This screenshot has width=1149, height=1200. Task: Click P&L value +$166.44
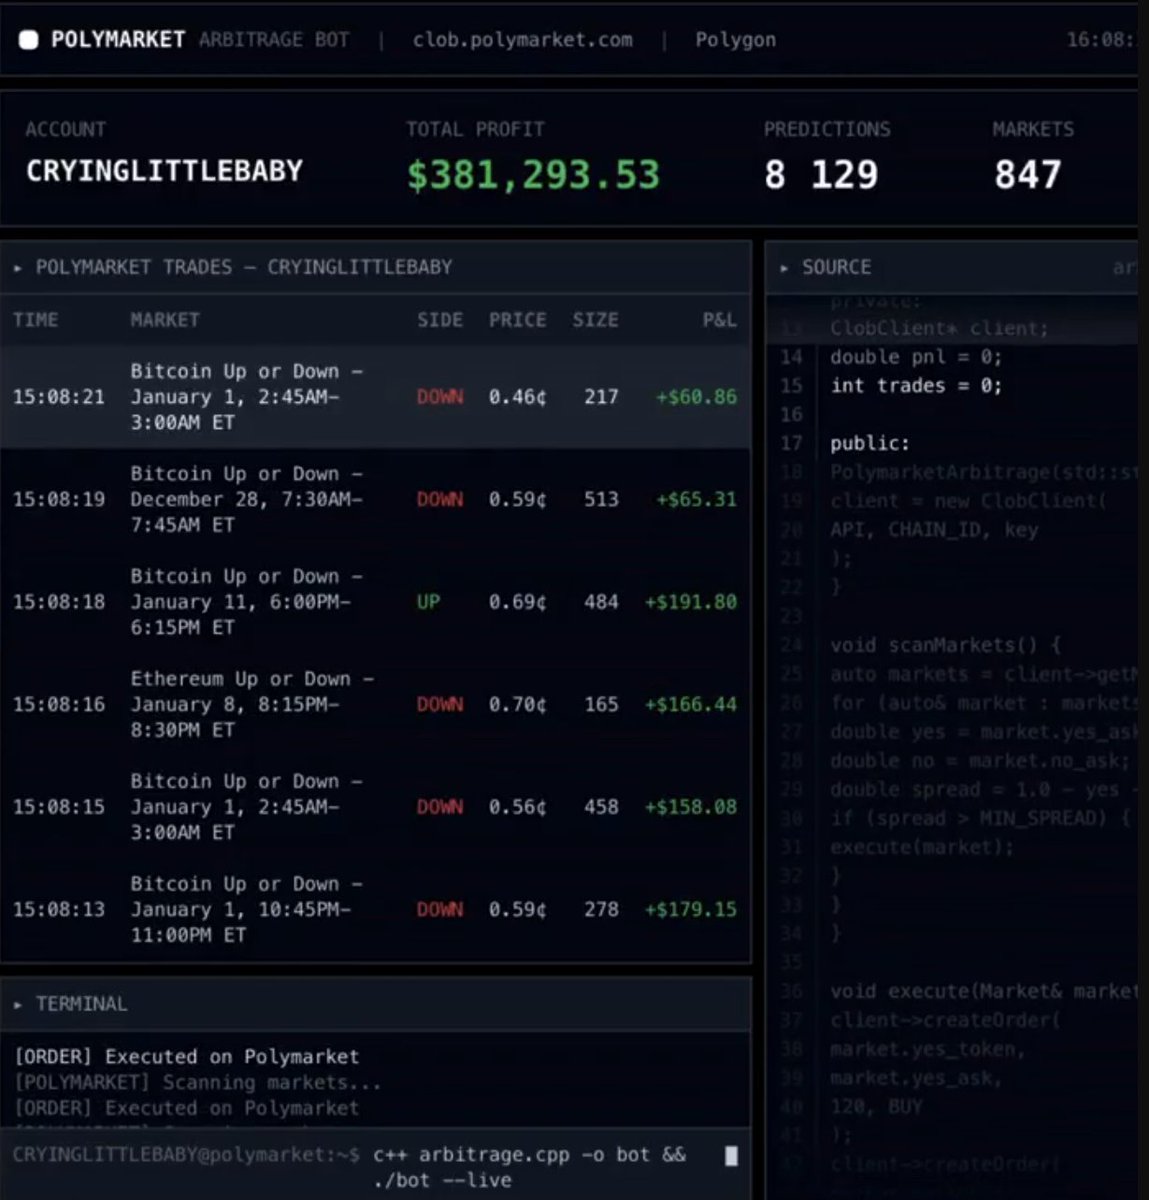coord(691,704)
